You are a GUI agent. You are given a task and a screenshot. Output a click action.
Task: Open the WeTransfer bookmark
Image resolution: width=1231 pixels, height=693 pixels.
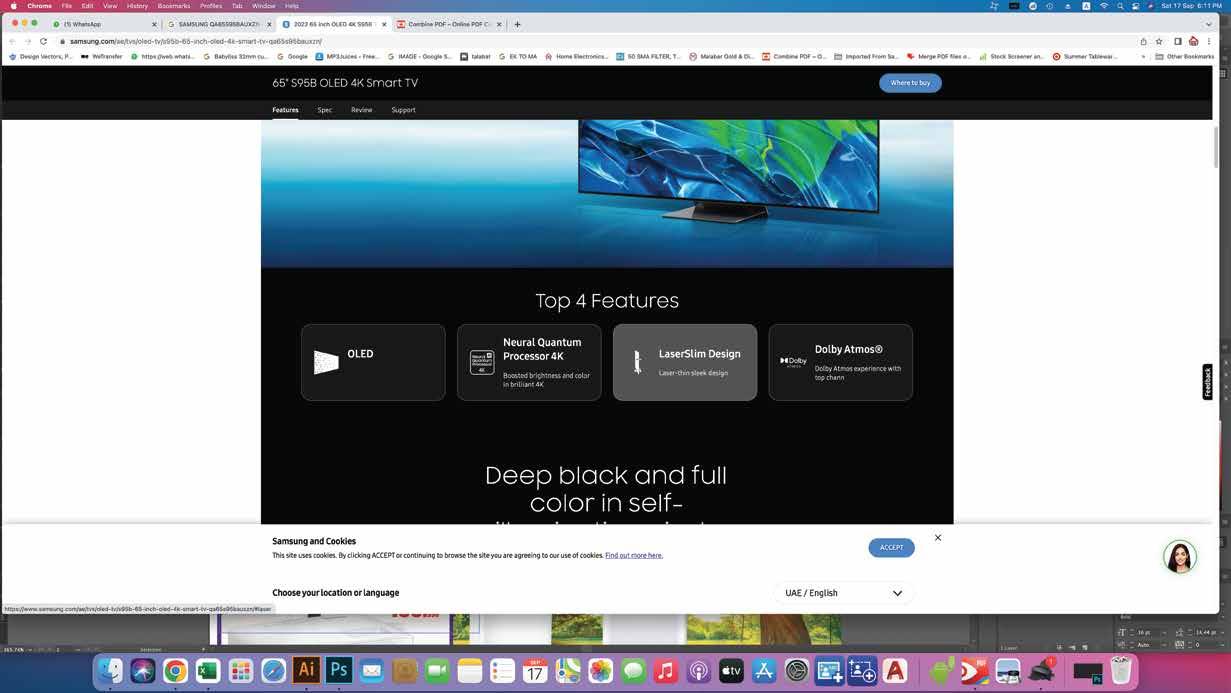tap(102, 57)
